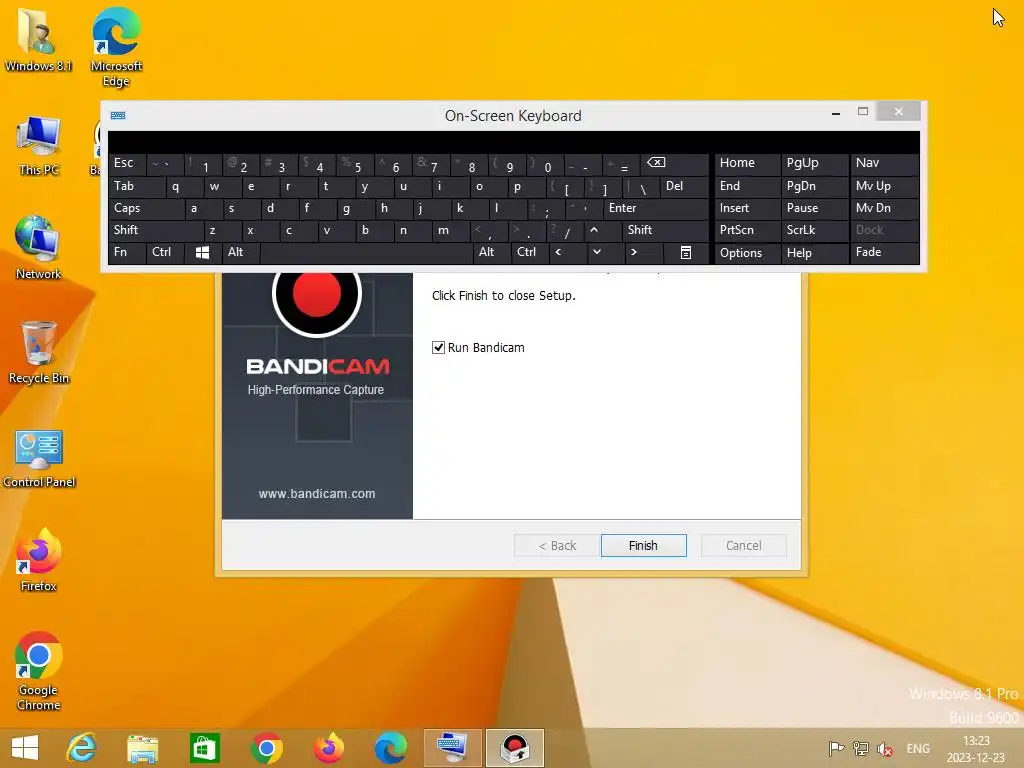The image size is (1024, 768).
Task: Open Firefox from the taskbar
Action: [328, 748]
